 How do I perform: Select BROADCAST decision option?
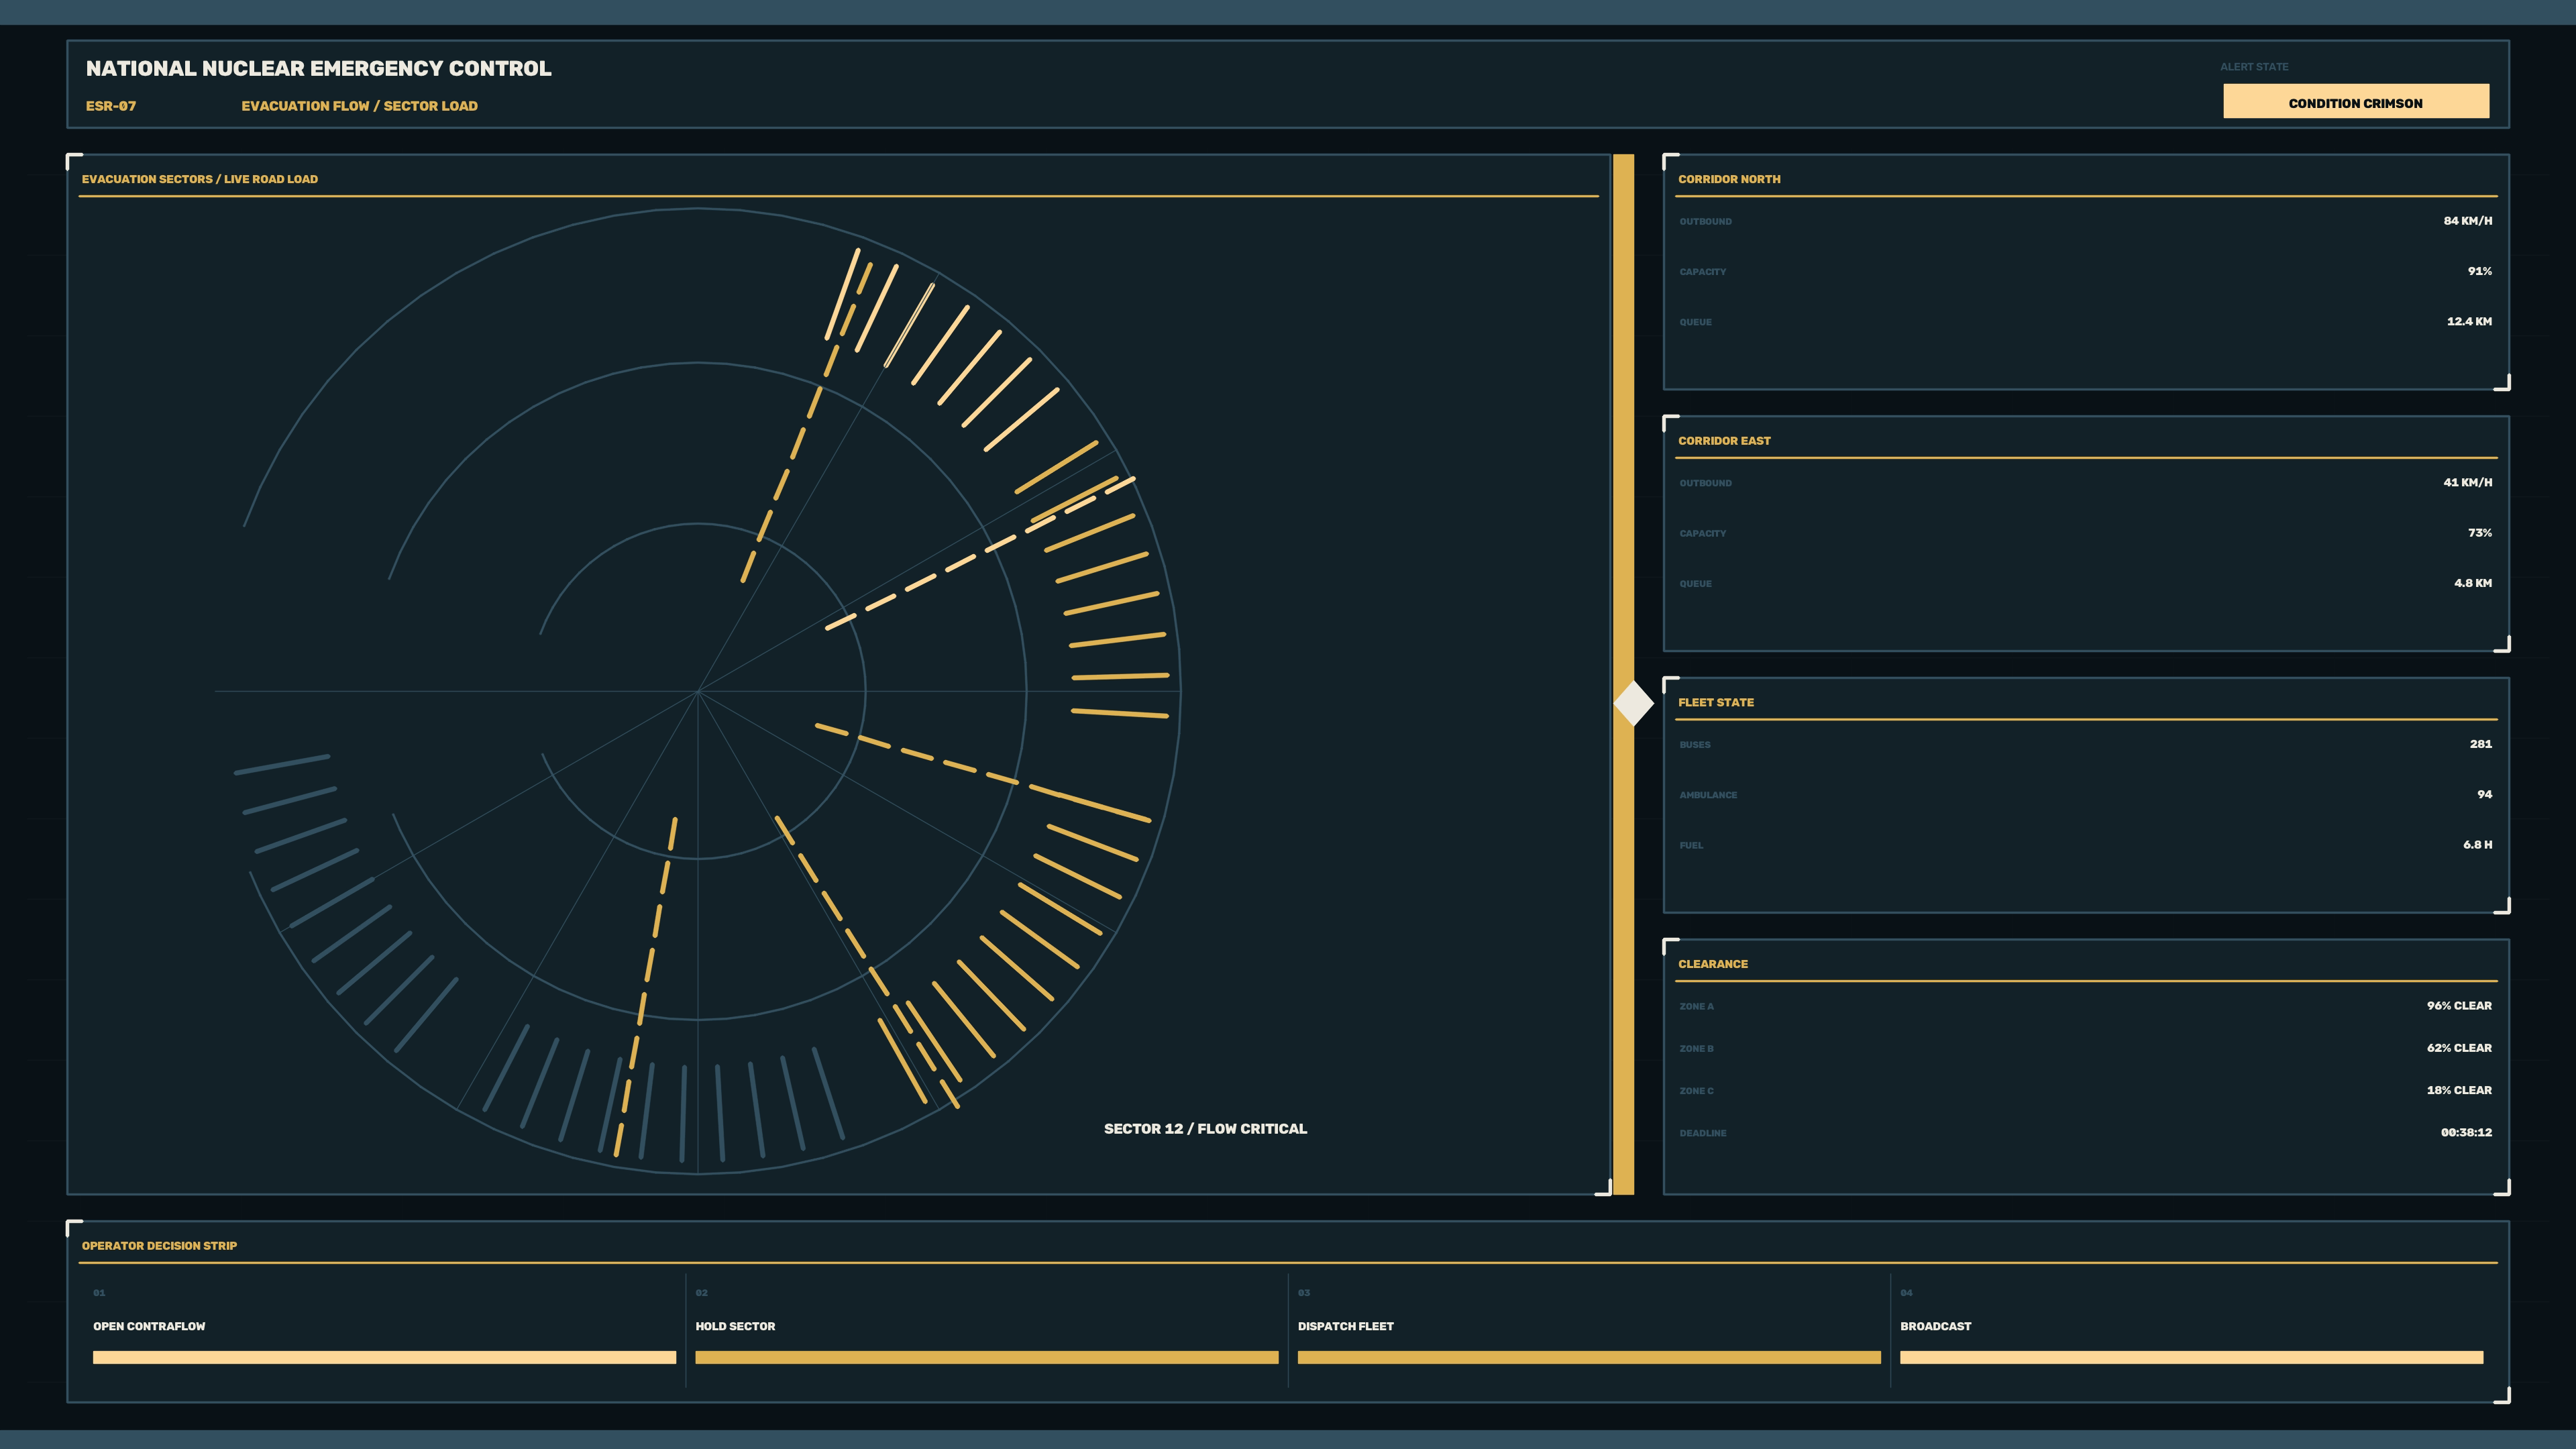coord(2191,1330)
